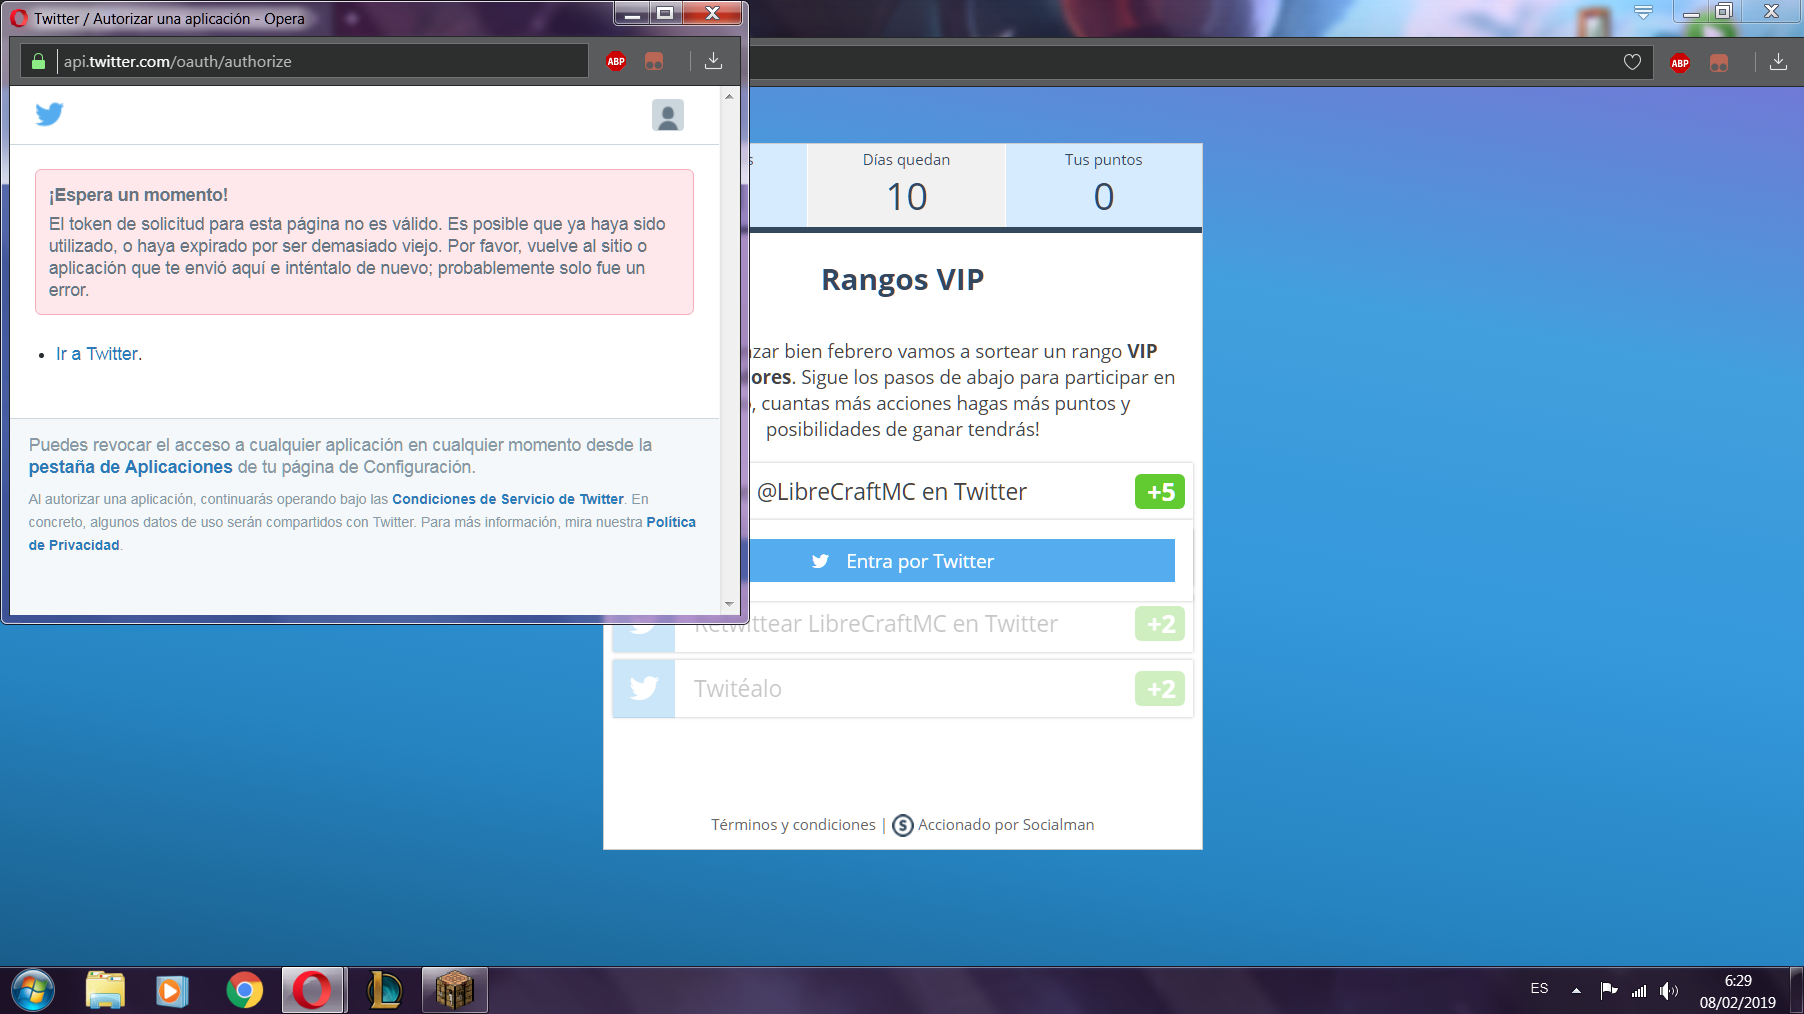Open the orange extension icon in main window toolbar
The width and height of the screenshot is (1804, 1014).
tap(1719, 63)
